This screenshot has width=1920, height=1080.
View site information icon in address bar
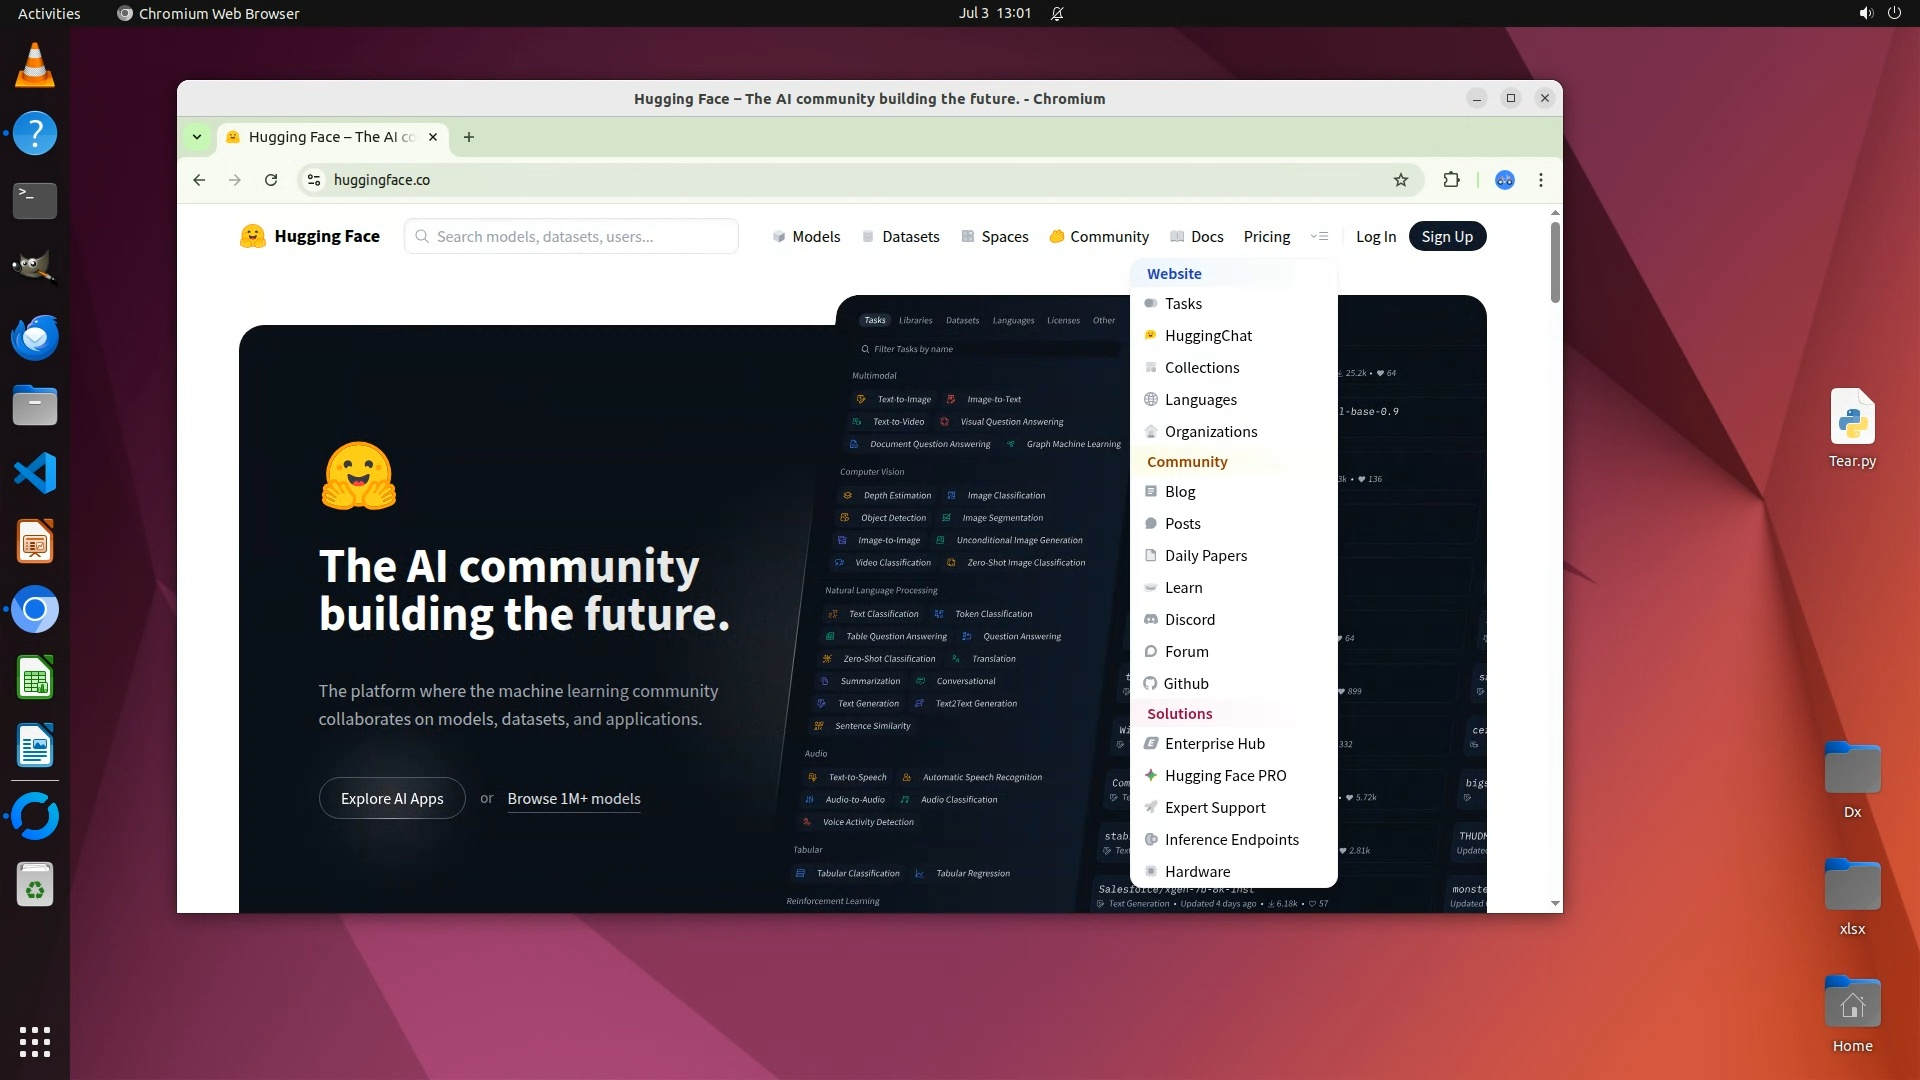pos(314,180)
